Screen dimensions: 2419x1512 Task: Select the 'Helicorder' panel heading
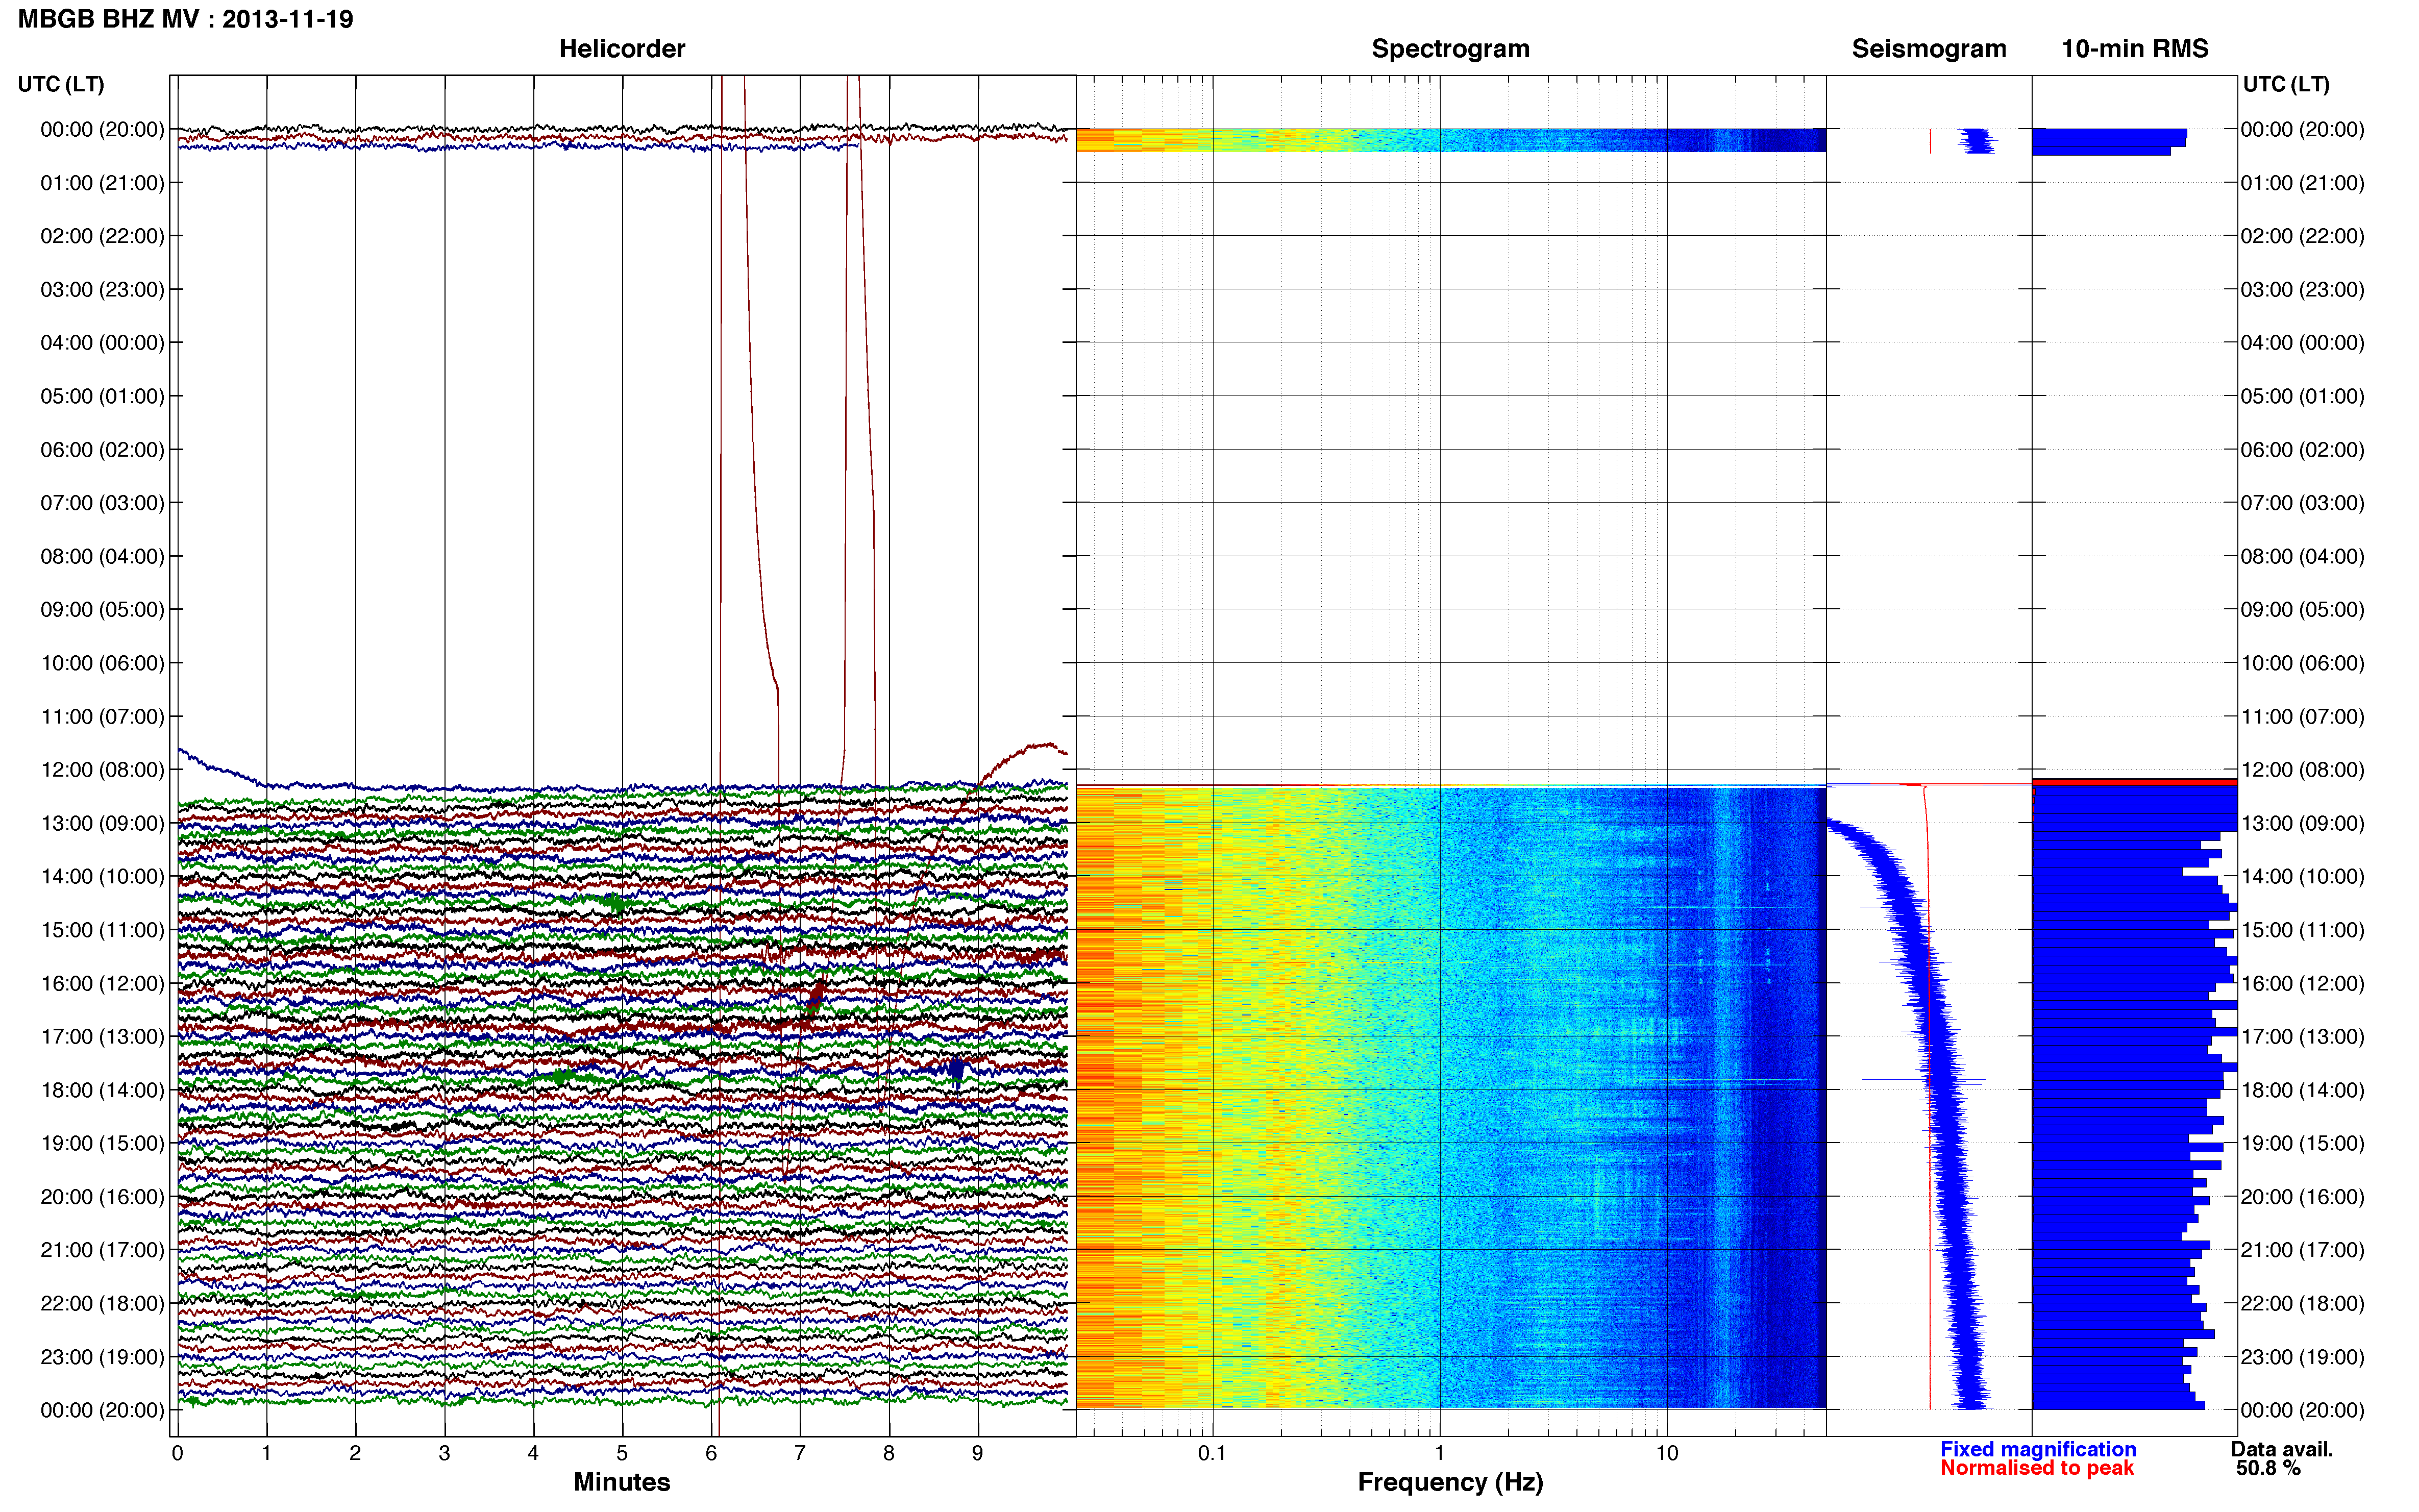tap(622, 49)
